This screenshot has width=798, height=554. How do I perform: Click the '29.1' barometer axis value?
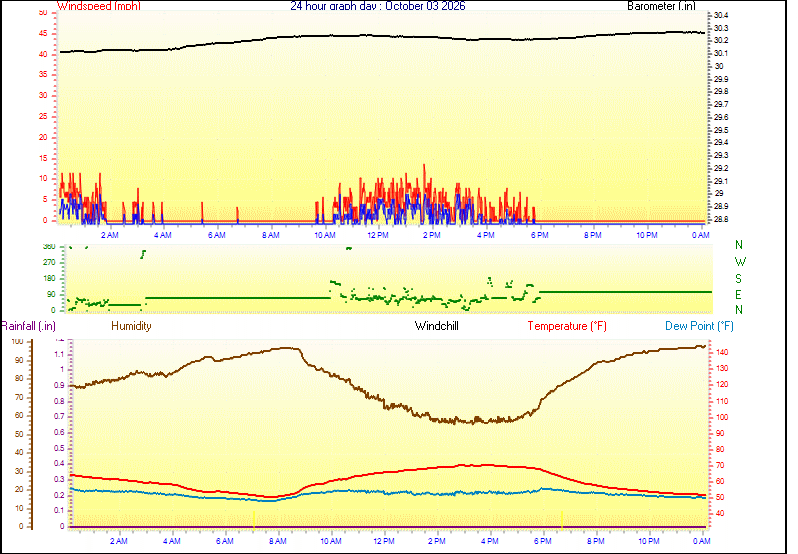[721, 181]
